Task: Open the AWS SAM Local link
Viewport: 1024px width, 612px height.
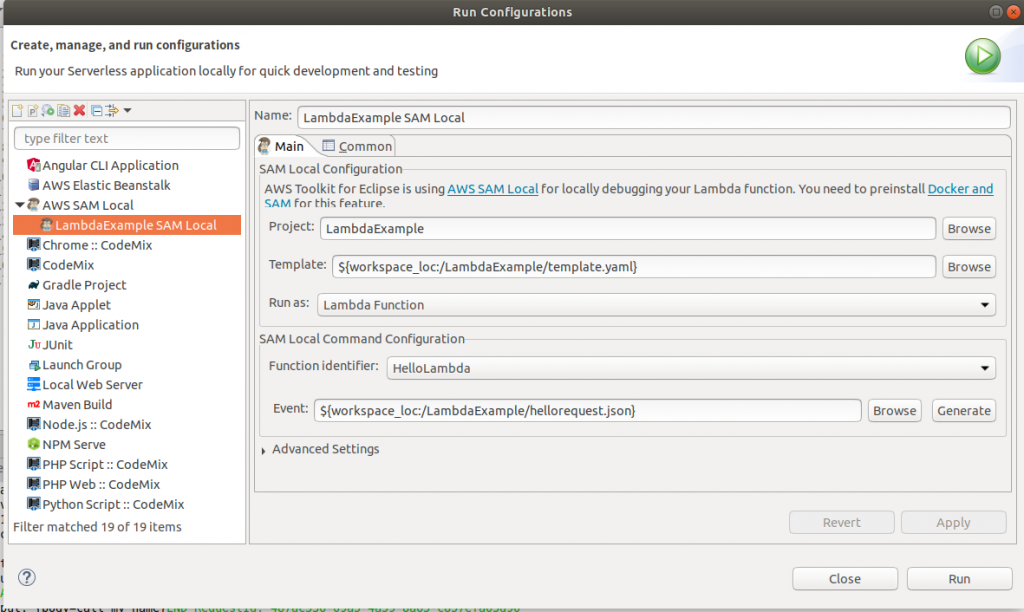Action: [x=492, y=189]
